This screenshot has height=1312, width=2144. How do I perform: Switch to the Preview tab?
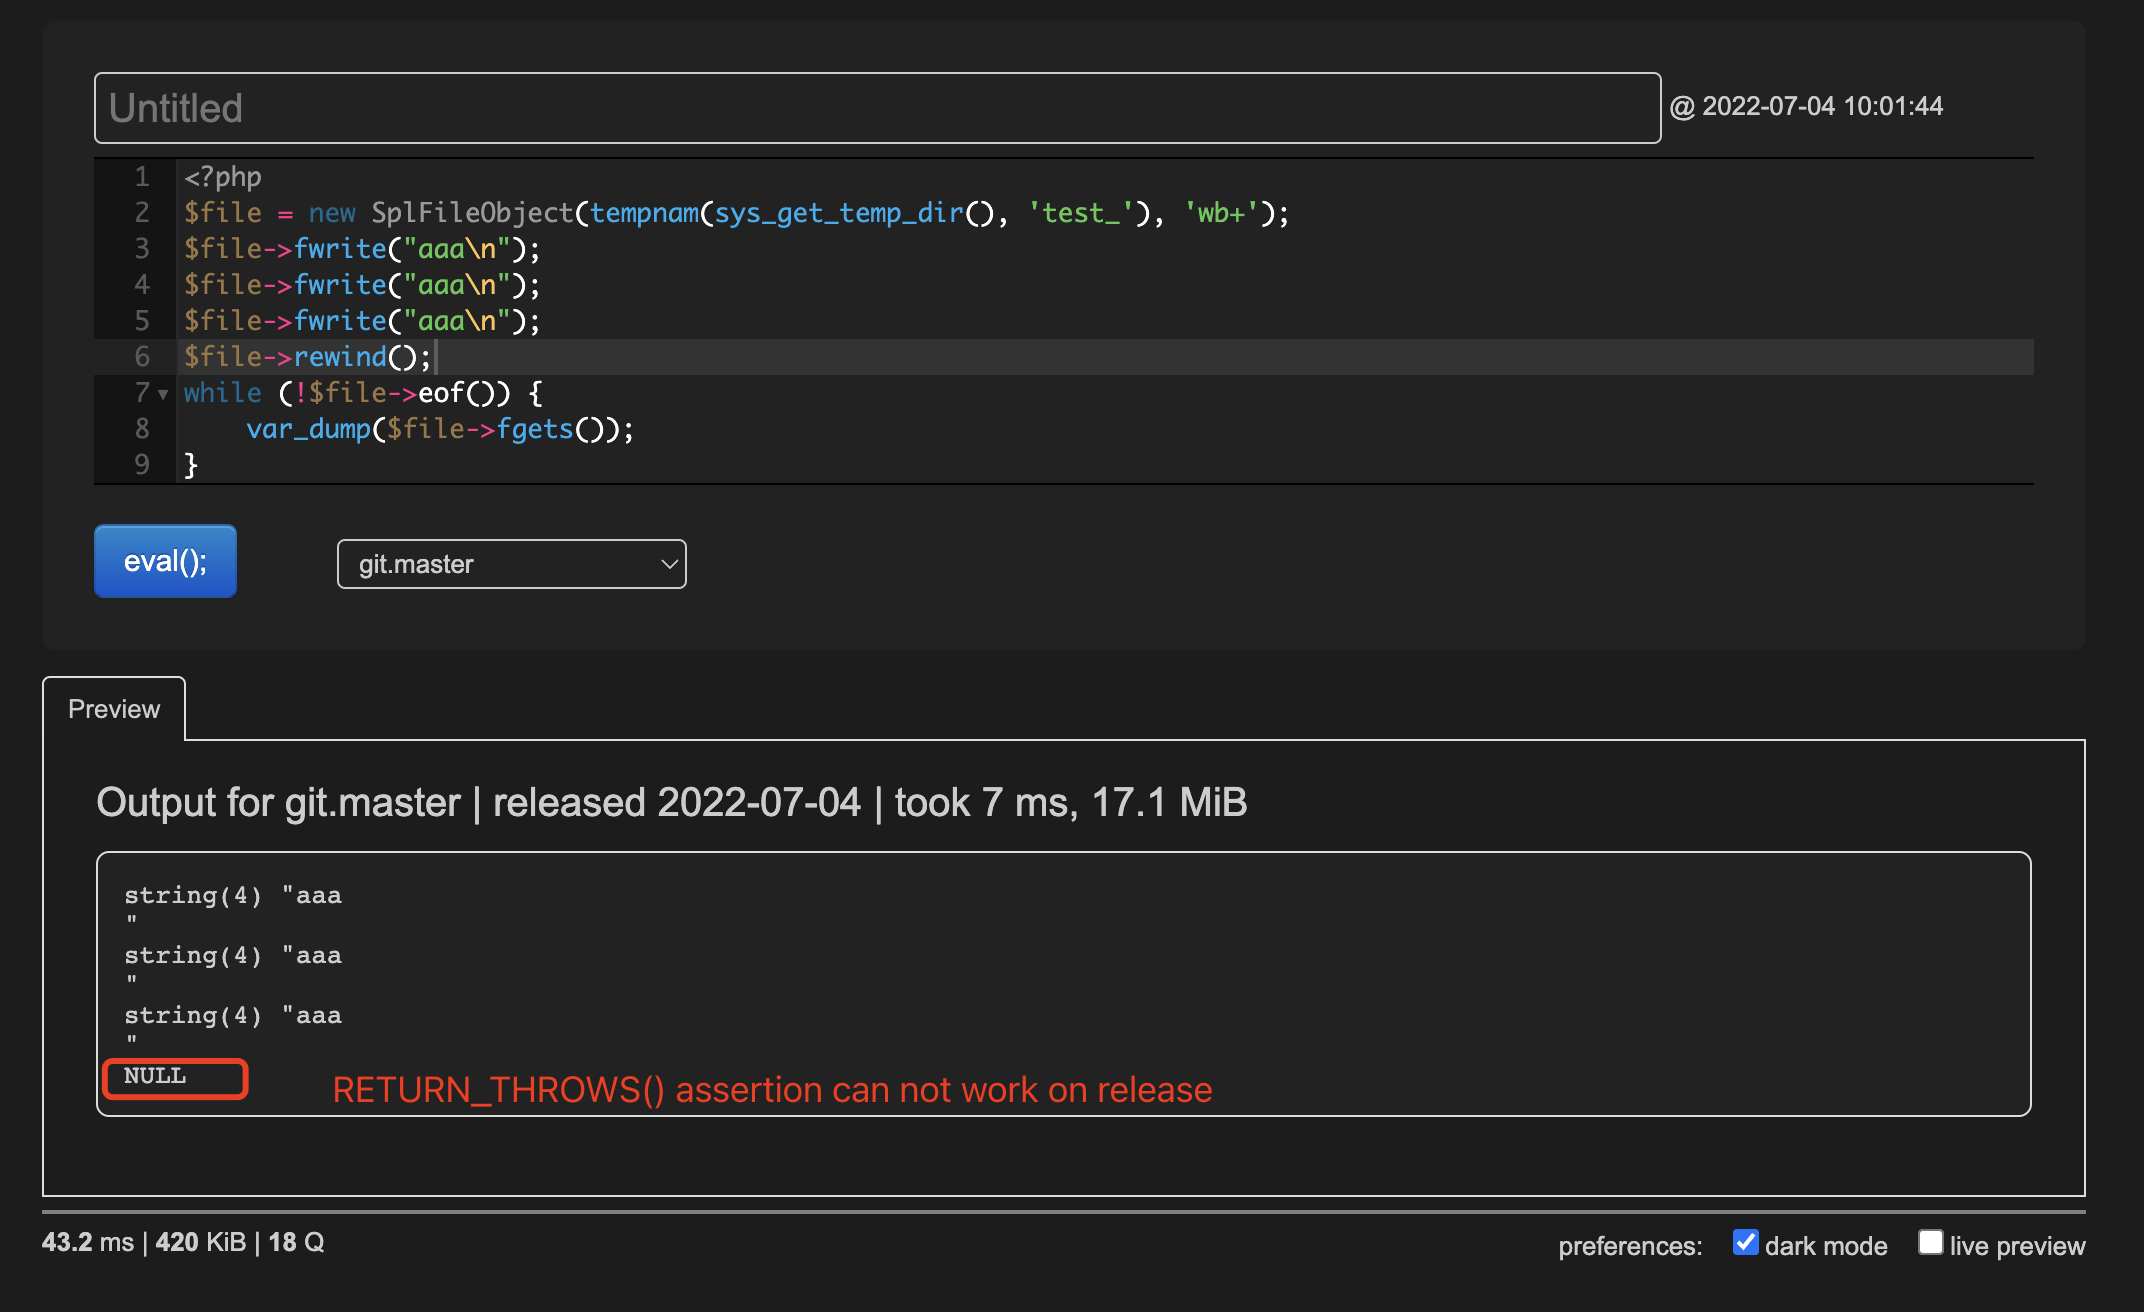pyautogui.click(x=114, y=709)
